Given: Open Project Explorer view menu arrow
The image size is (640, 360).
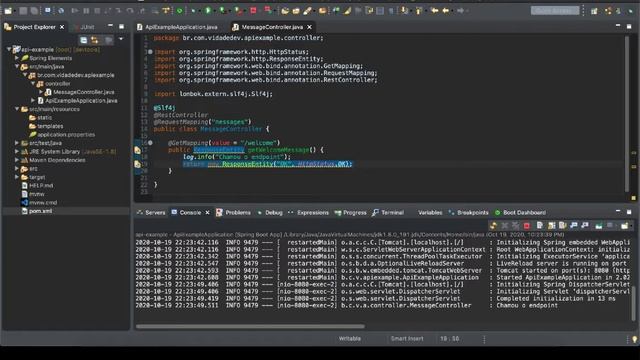Looking at the screenshot, I should pos(121,39).
